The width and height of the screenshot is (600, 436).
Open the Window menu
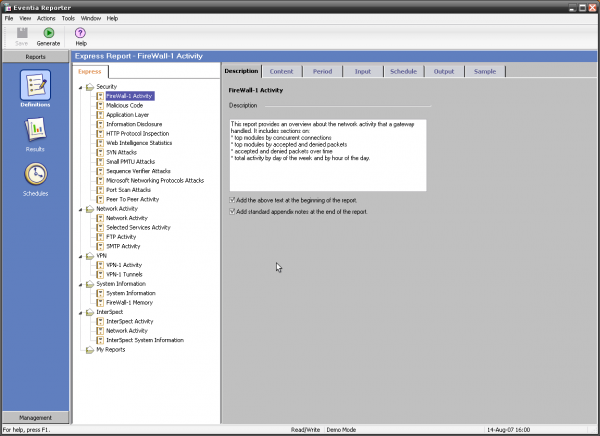pos(91,18)
